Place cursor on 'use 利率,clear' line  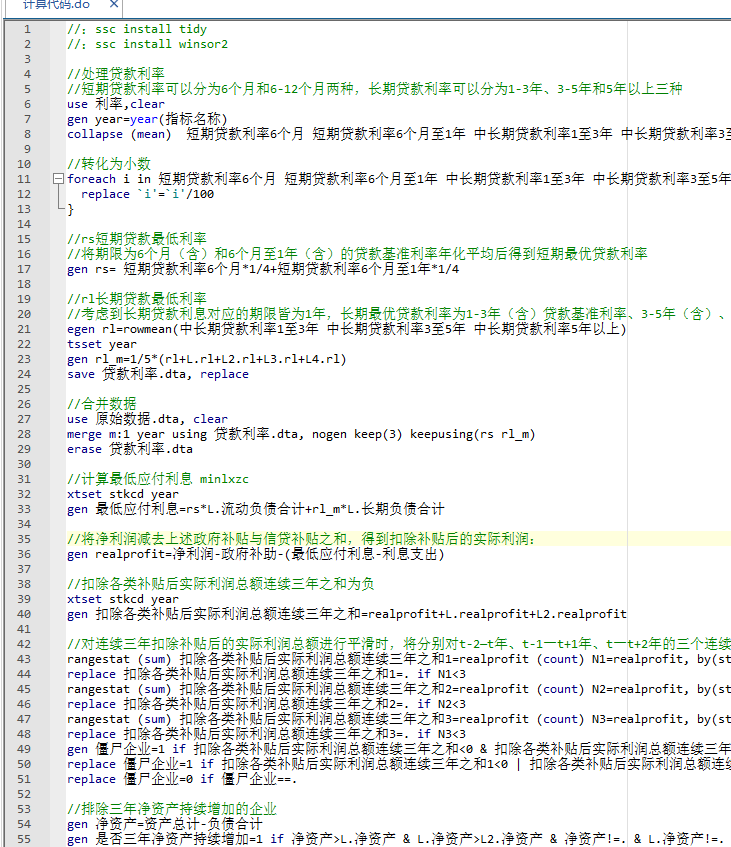(116, 104)
